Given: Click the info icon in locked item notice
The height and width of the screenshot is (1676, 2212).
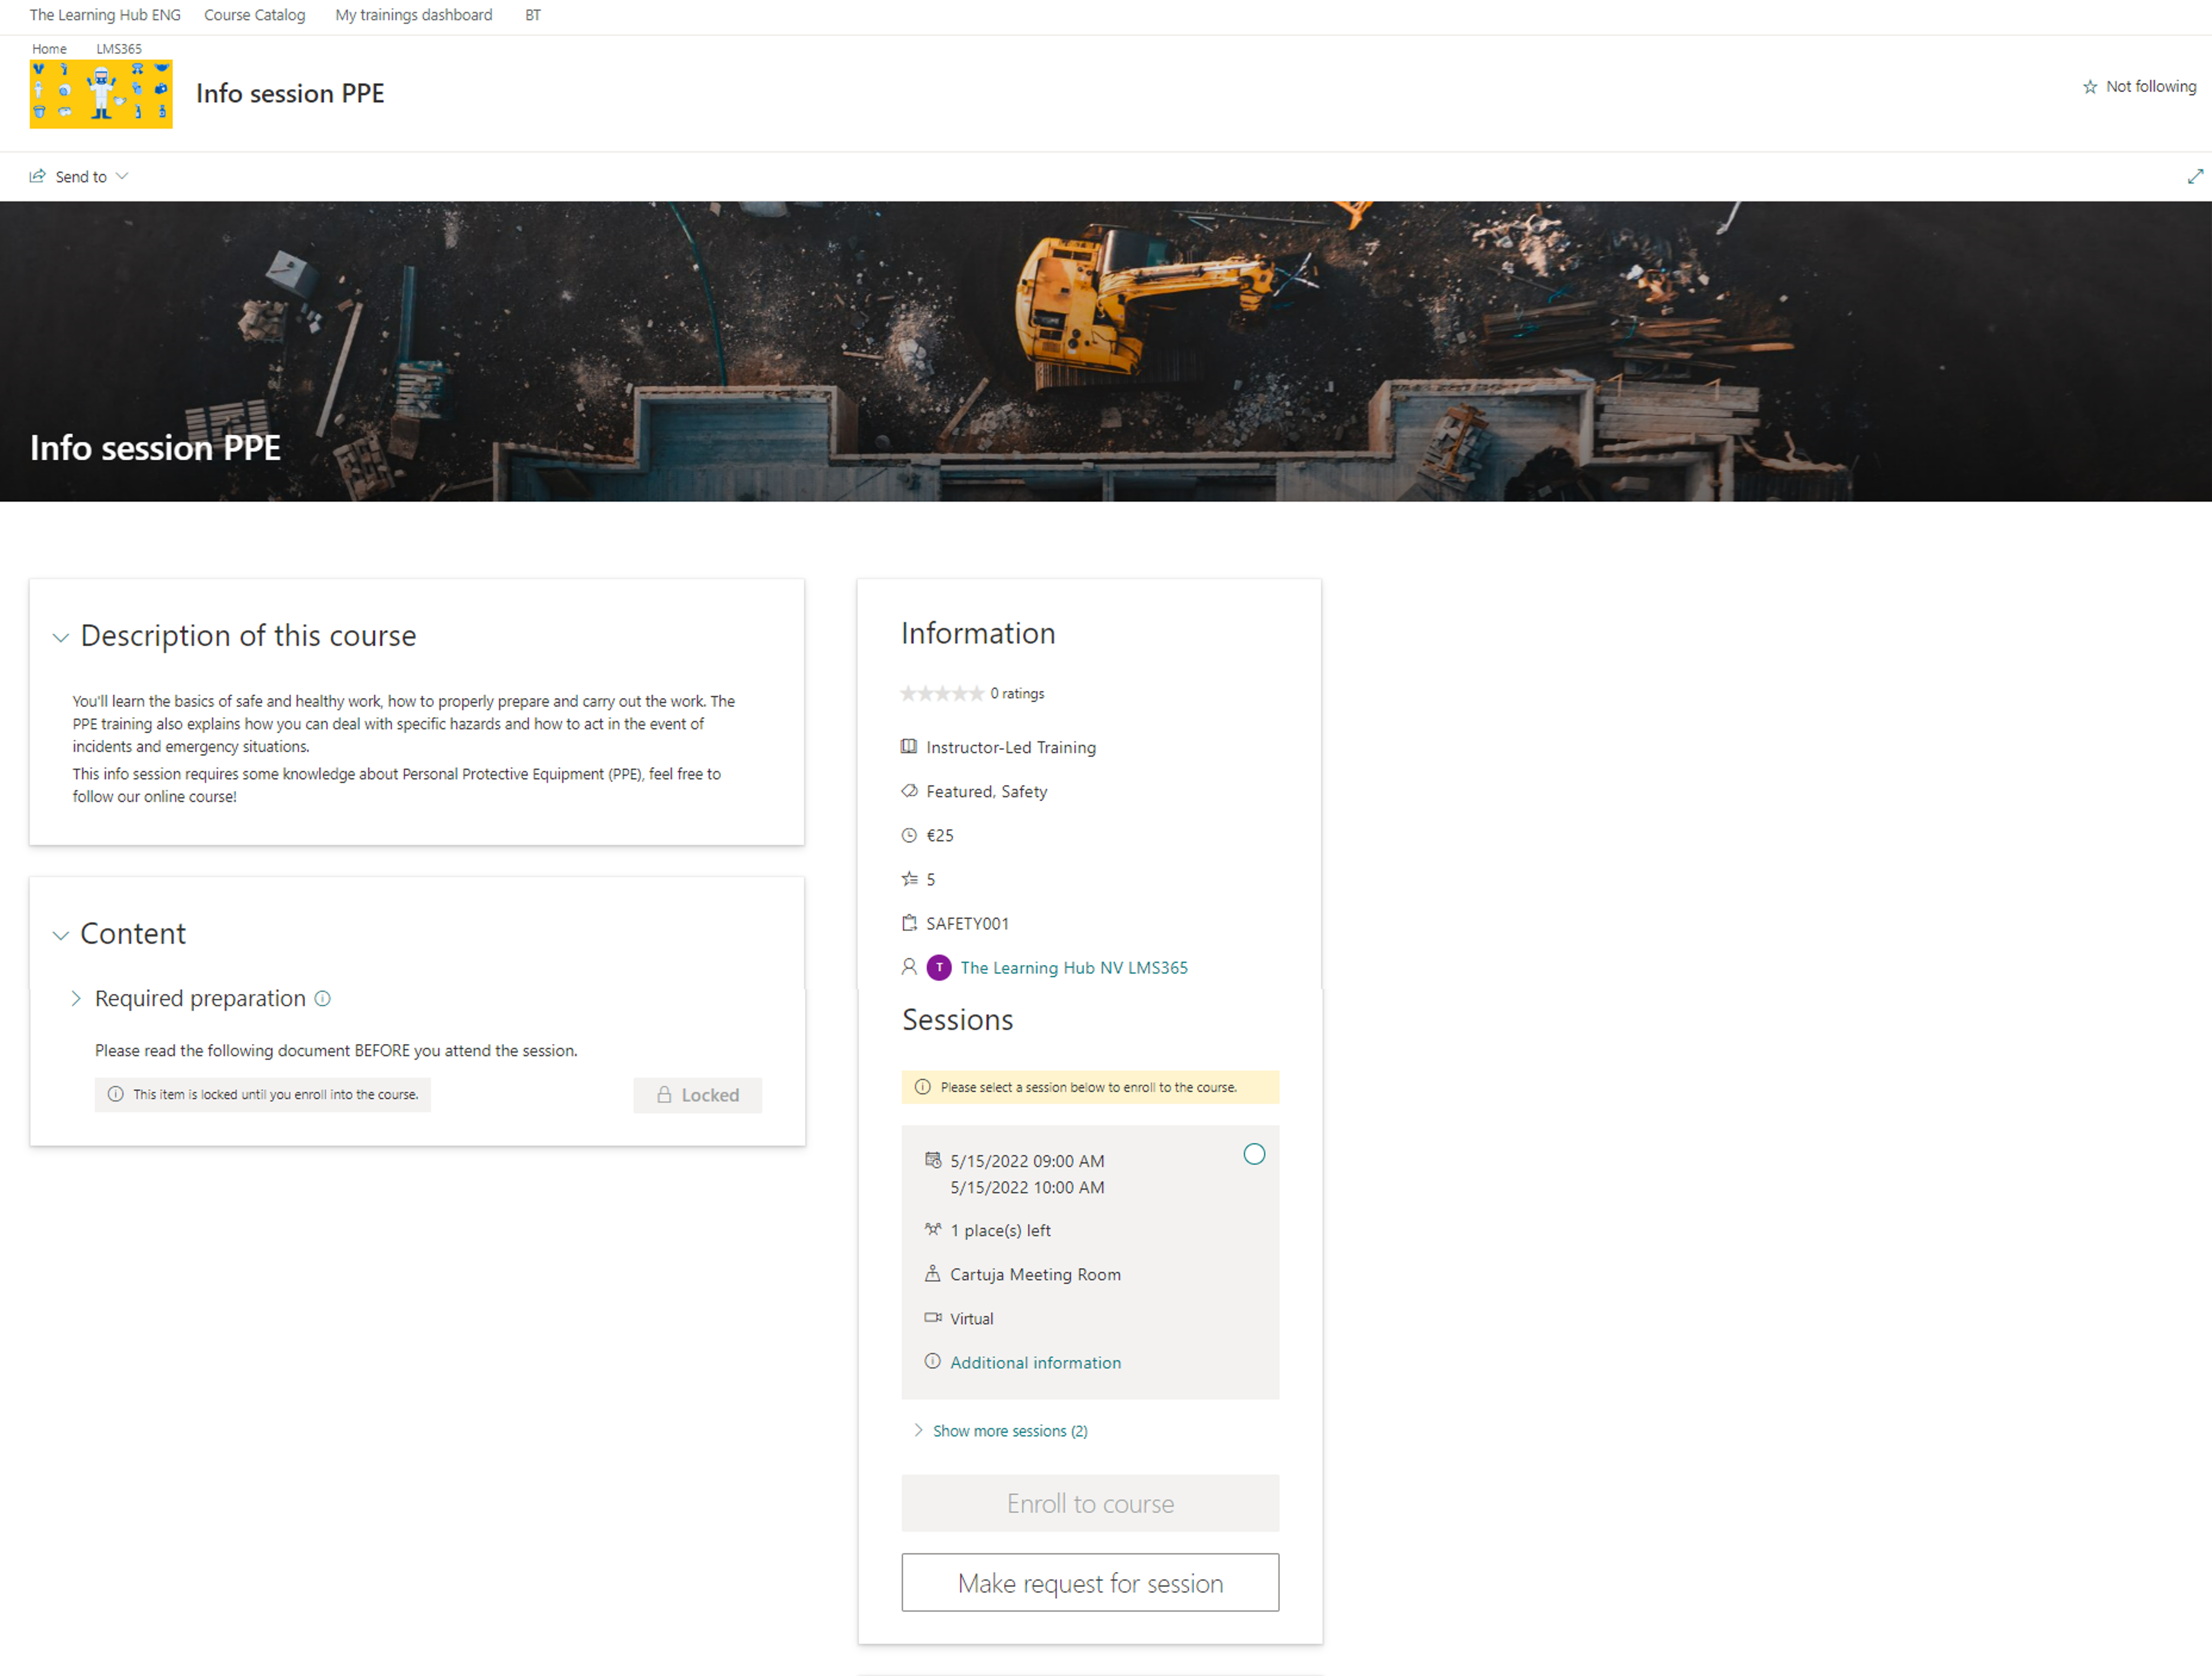Looking at the screenshot, I should click(x=116, y=1094).
